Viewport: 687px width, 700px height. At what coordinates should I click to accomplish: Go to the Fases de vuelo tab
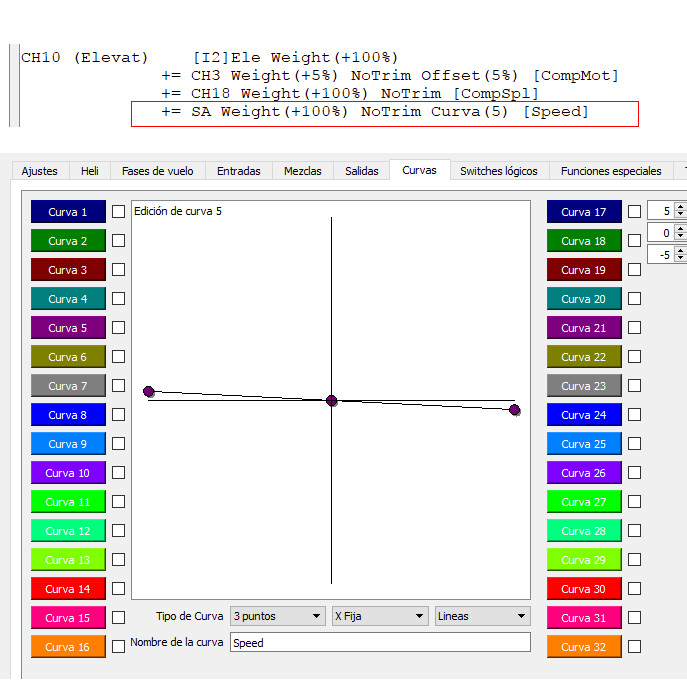[x=158, y=171]
